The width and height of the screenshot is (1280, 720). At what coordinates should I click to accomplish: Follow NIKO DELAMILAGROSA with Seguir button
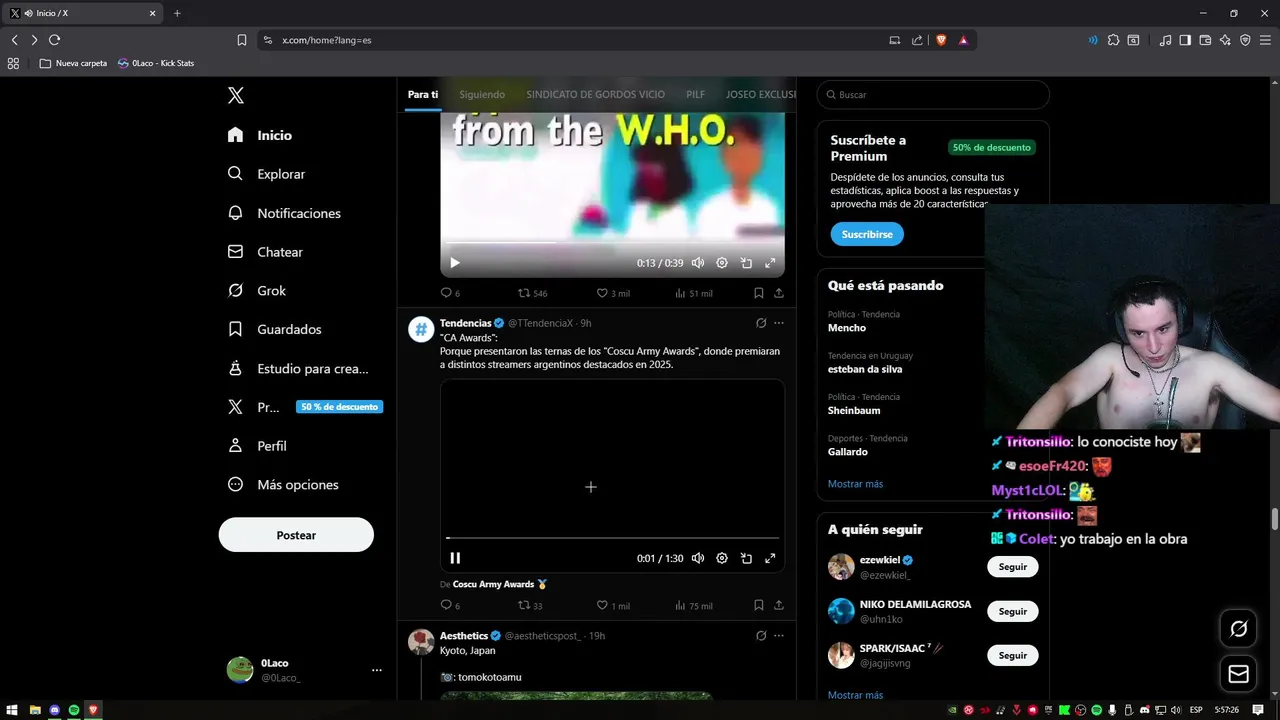1012,611
